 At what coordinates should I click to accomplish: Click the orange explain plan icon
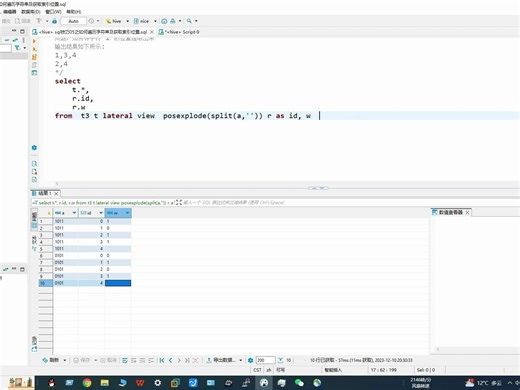(x=34, y=57)
